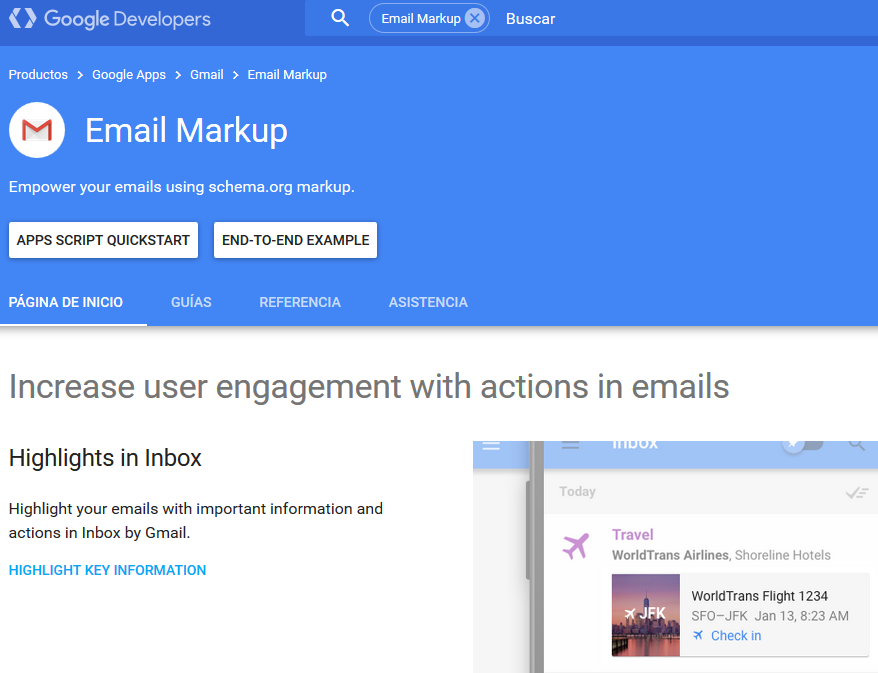Click the search magnifier icon
Screen dimensions: 878x673
(x=340, y=18)
